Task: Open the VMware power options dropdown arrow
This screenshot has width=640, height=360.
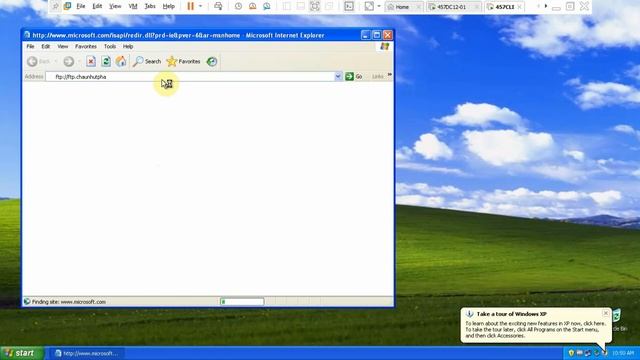Action: (x=200, y=6)
